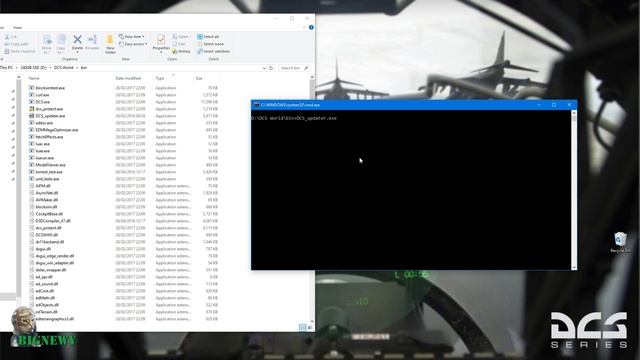
Task: Select the dcs_protect.exe file icon
Action: pos(31,109)
